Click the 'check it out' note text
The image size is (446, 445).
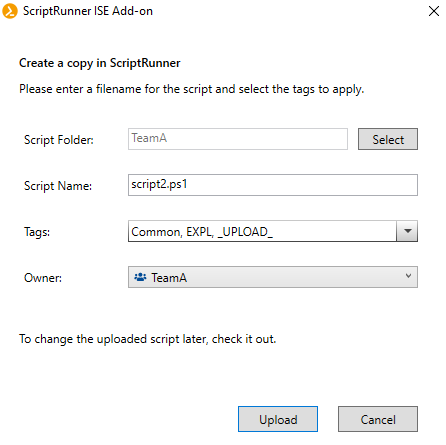tap(148, 339)
